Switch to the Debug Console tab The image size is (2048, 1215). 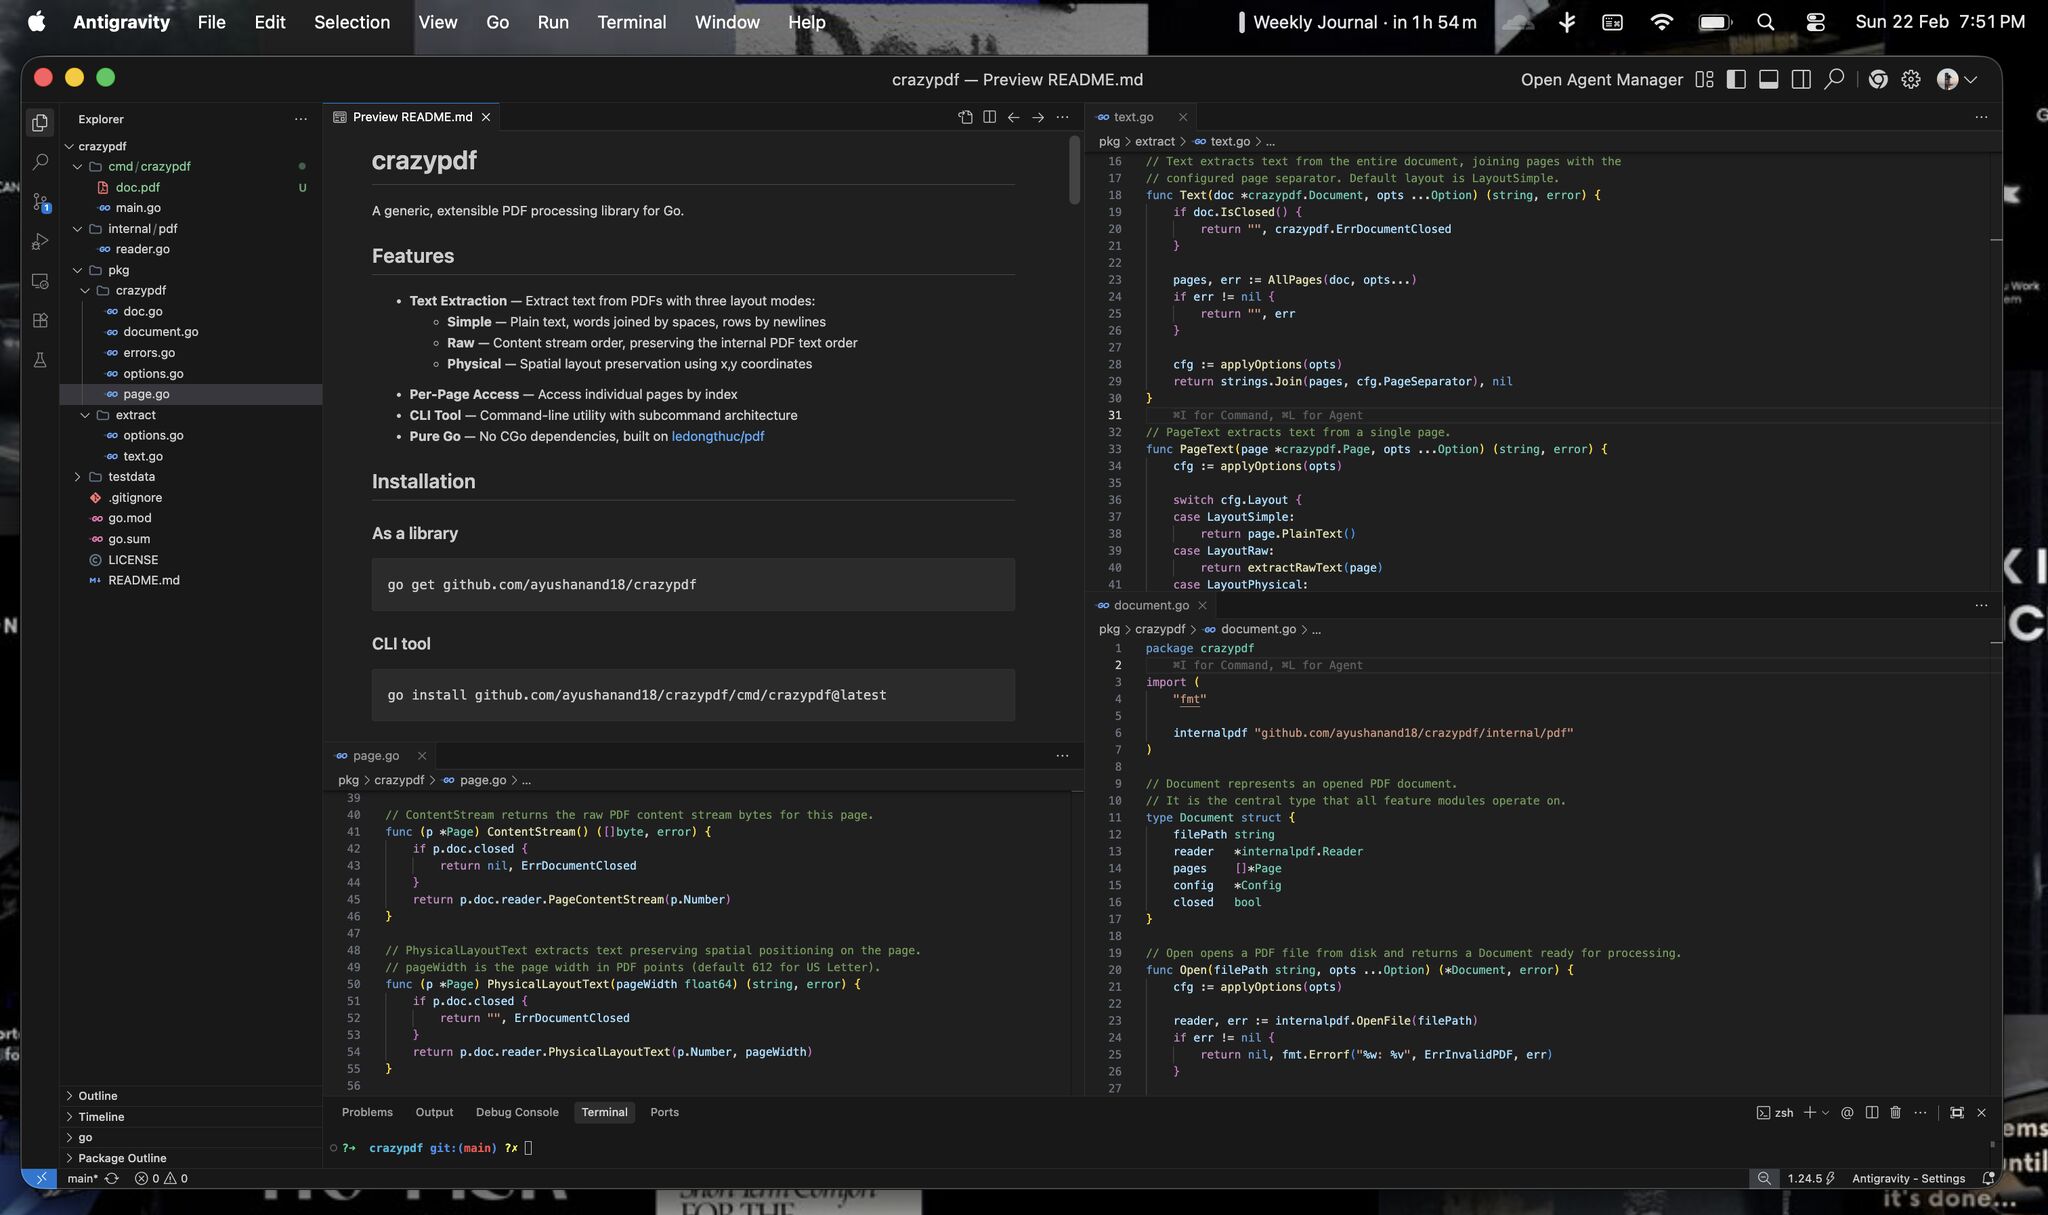point(517,1112)
